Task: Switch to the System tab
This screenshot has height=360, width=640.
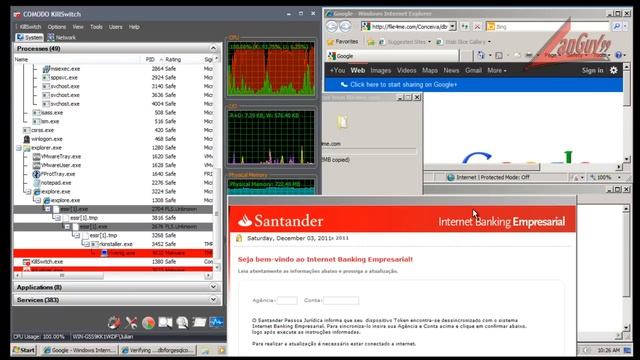Action: 29,37
